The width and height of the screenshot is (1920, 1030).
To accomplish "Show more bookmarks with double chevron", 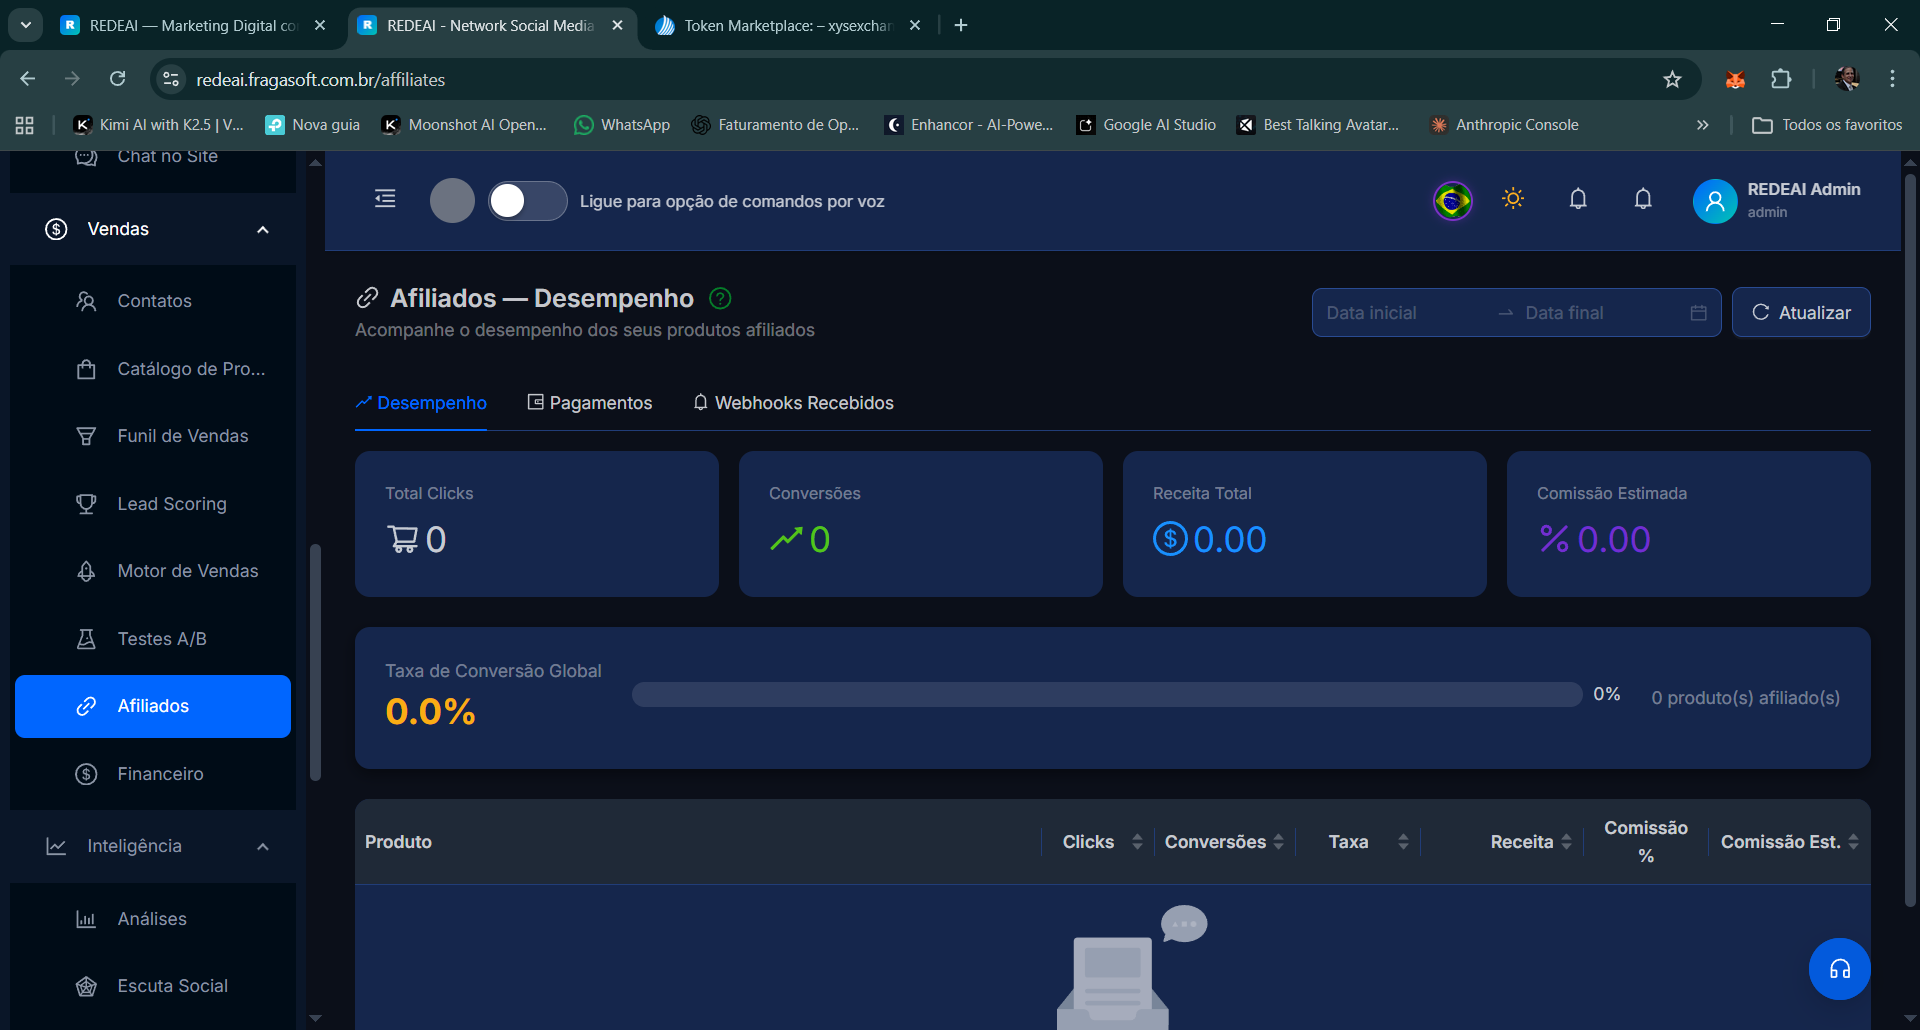I will tap(1702, 125).
